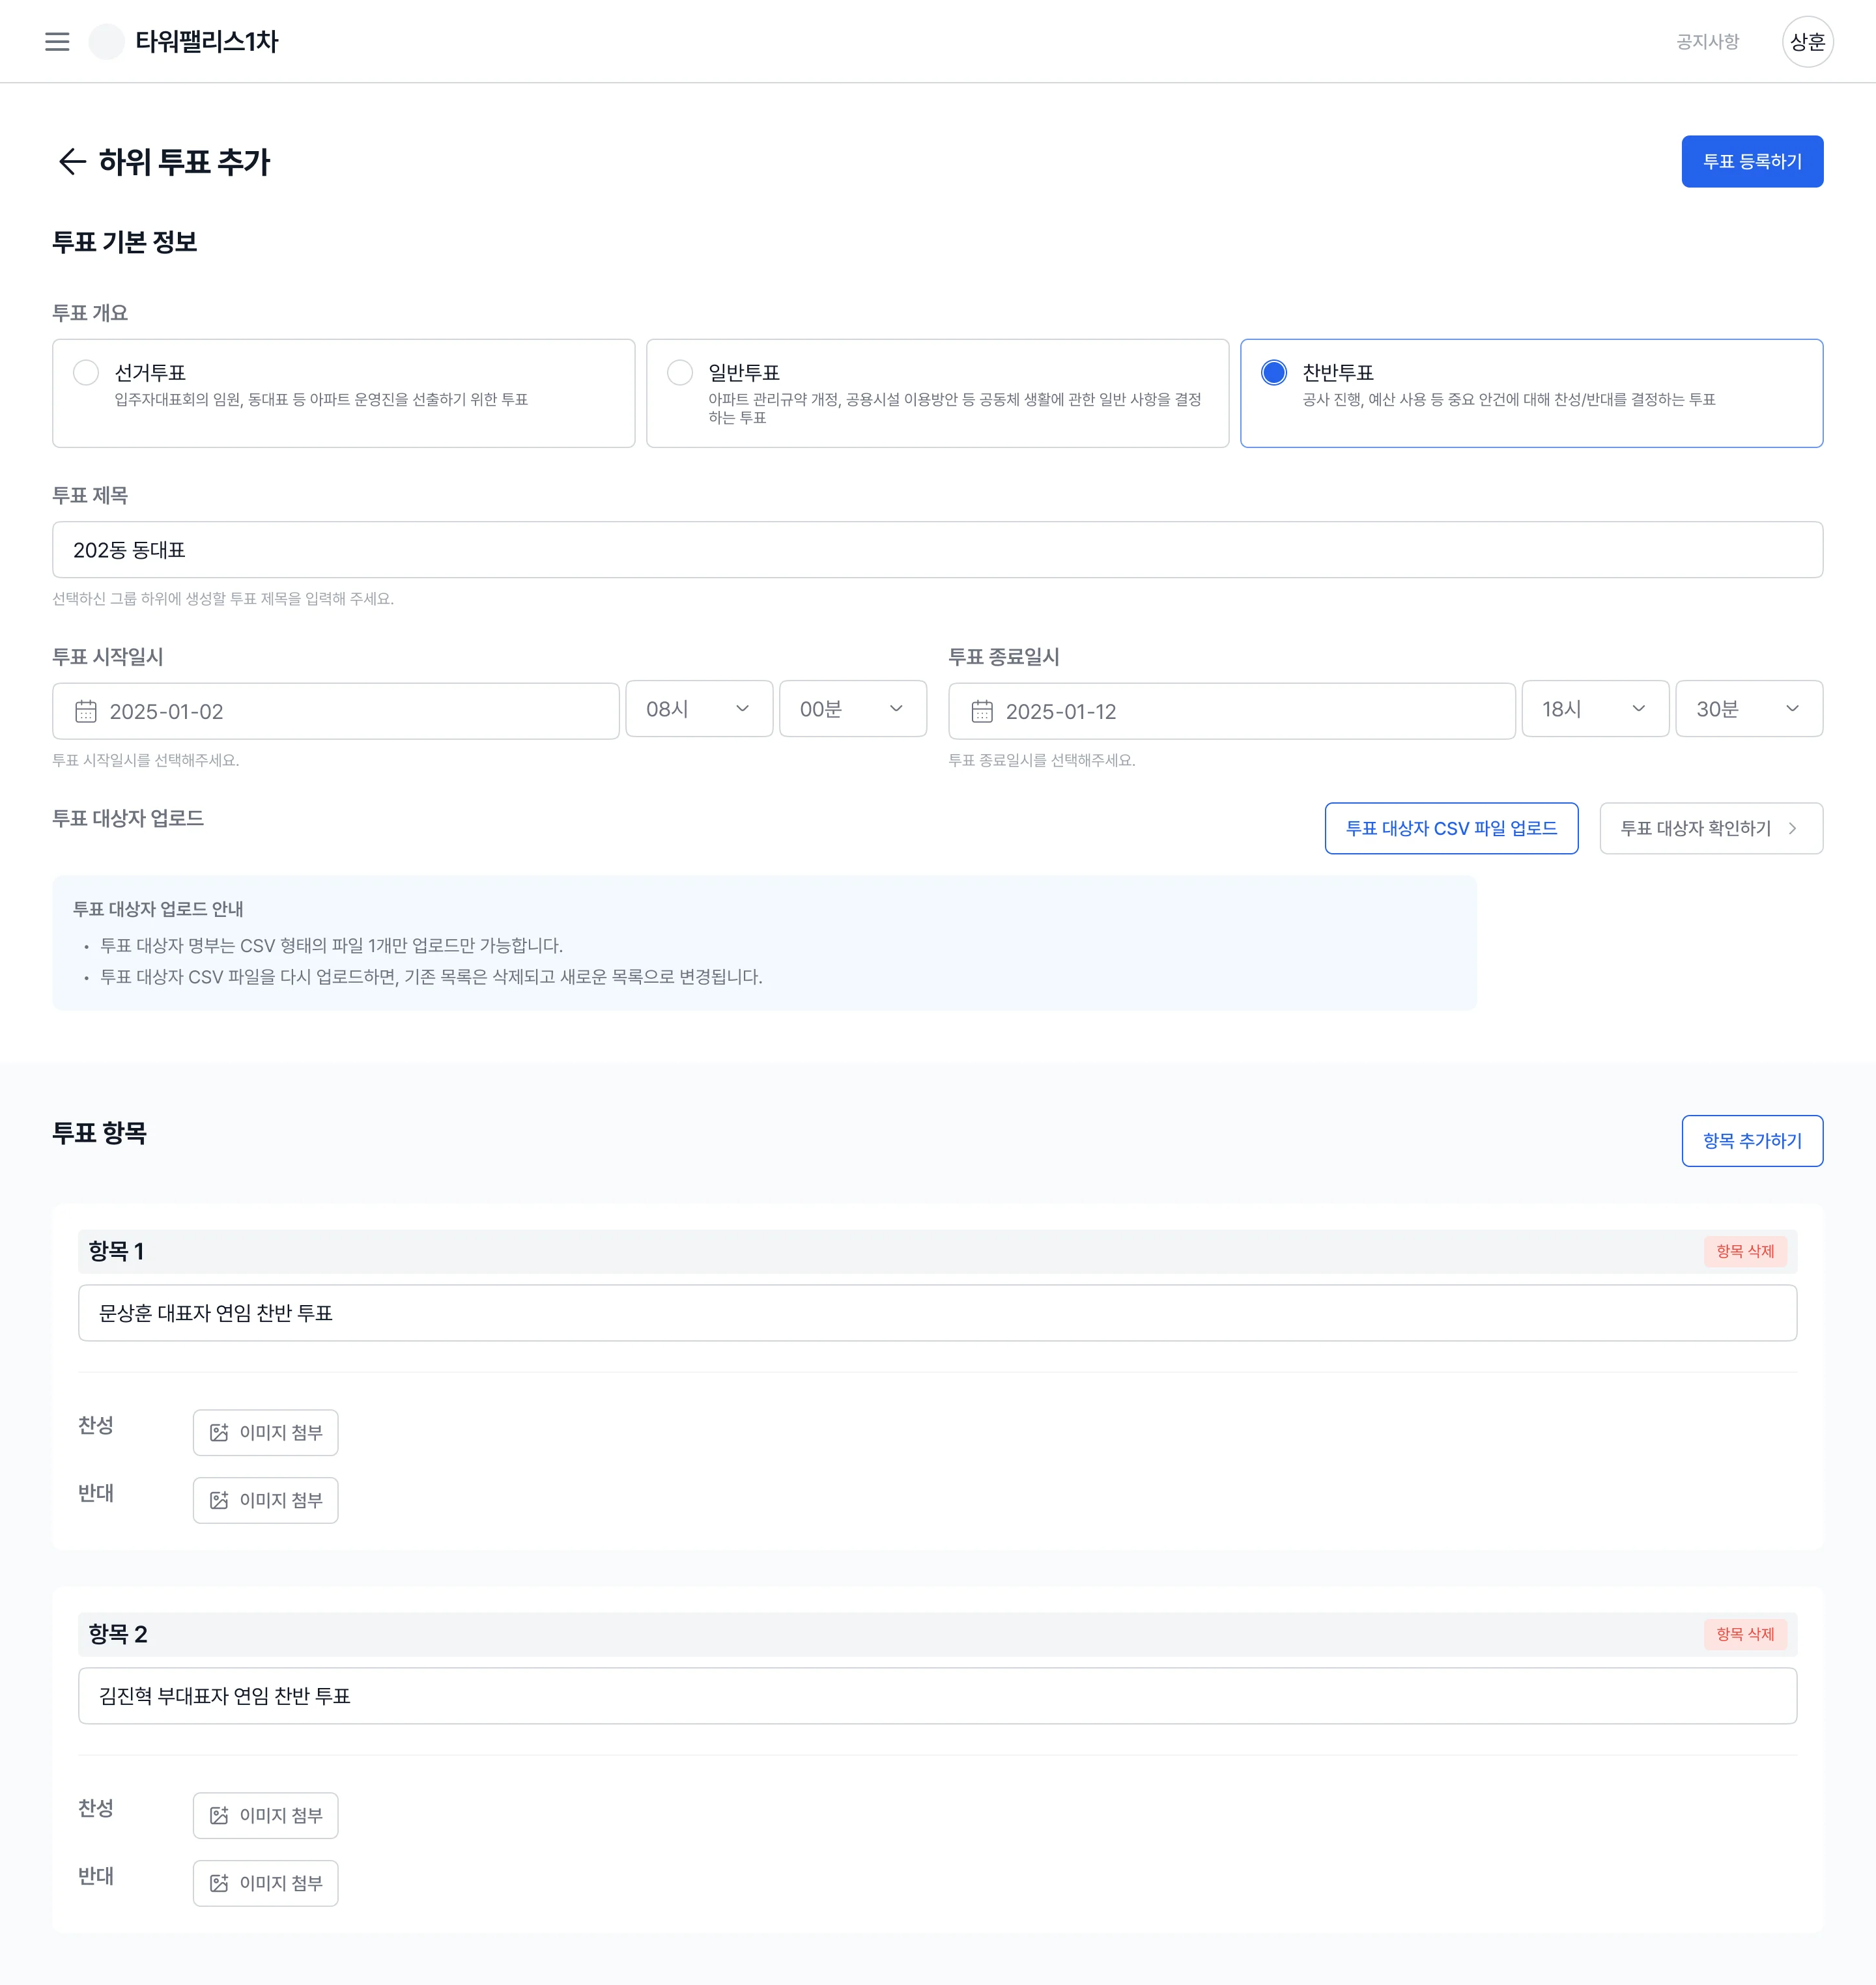The width and height of the screenshot is (1876, 1985).
Task: Delete 항목 2 with 항목 삭제
Action: 1744,1634
